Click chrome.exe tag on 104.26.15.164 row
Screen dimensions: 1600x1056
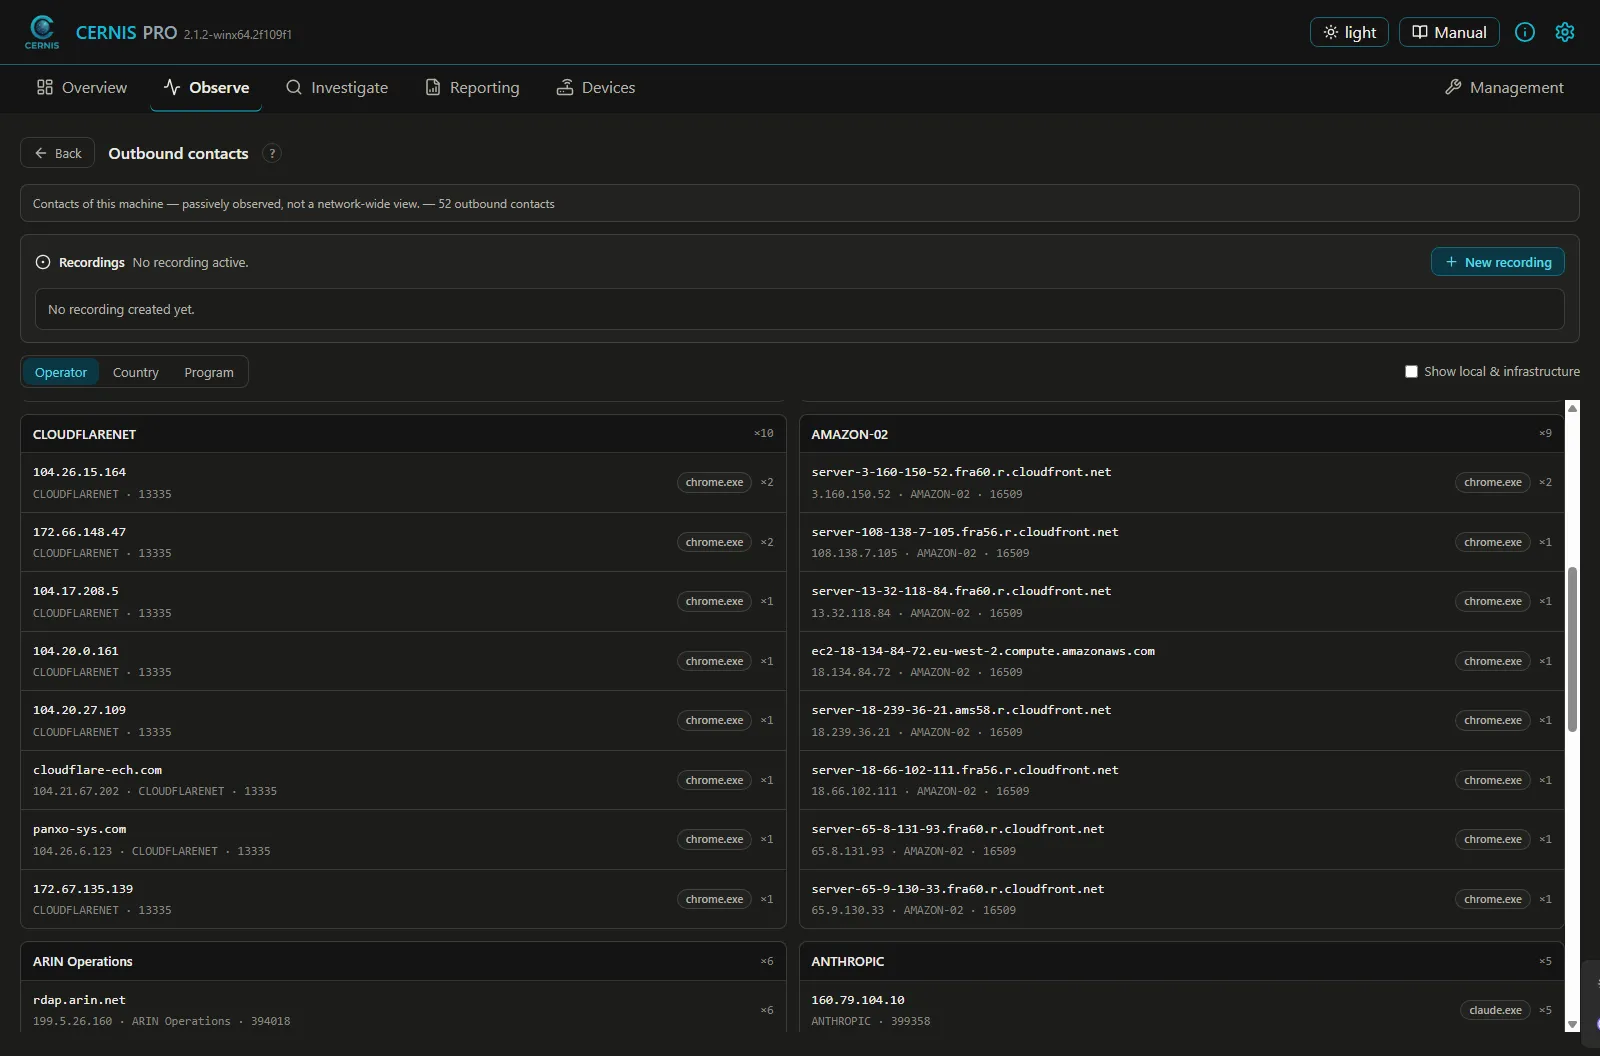[714, 482]
